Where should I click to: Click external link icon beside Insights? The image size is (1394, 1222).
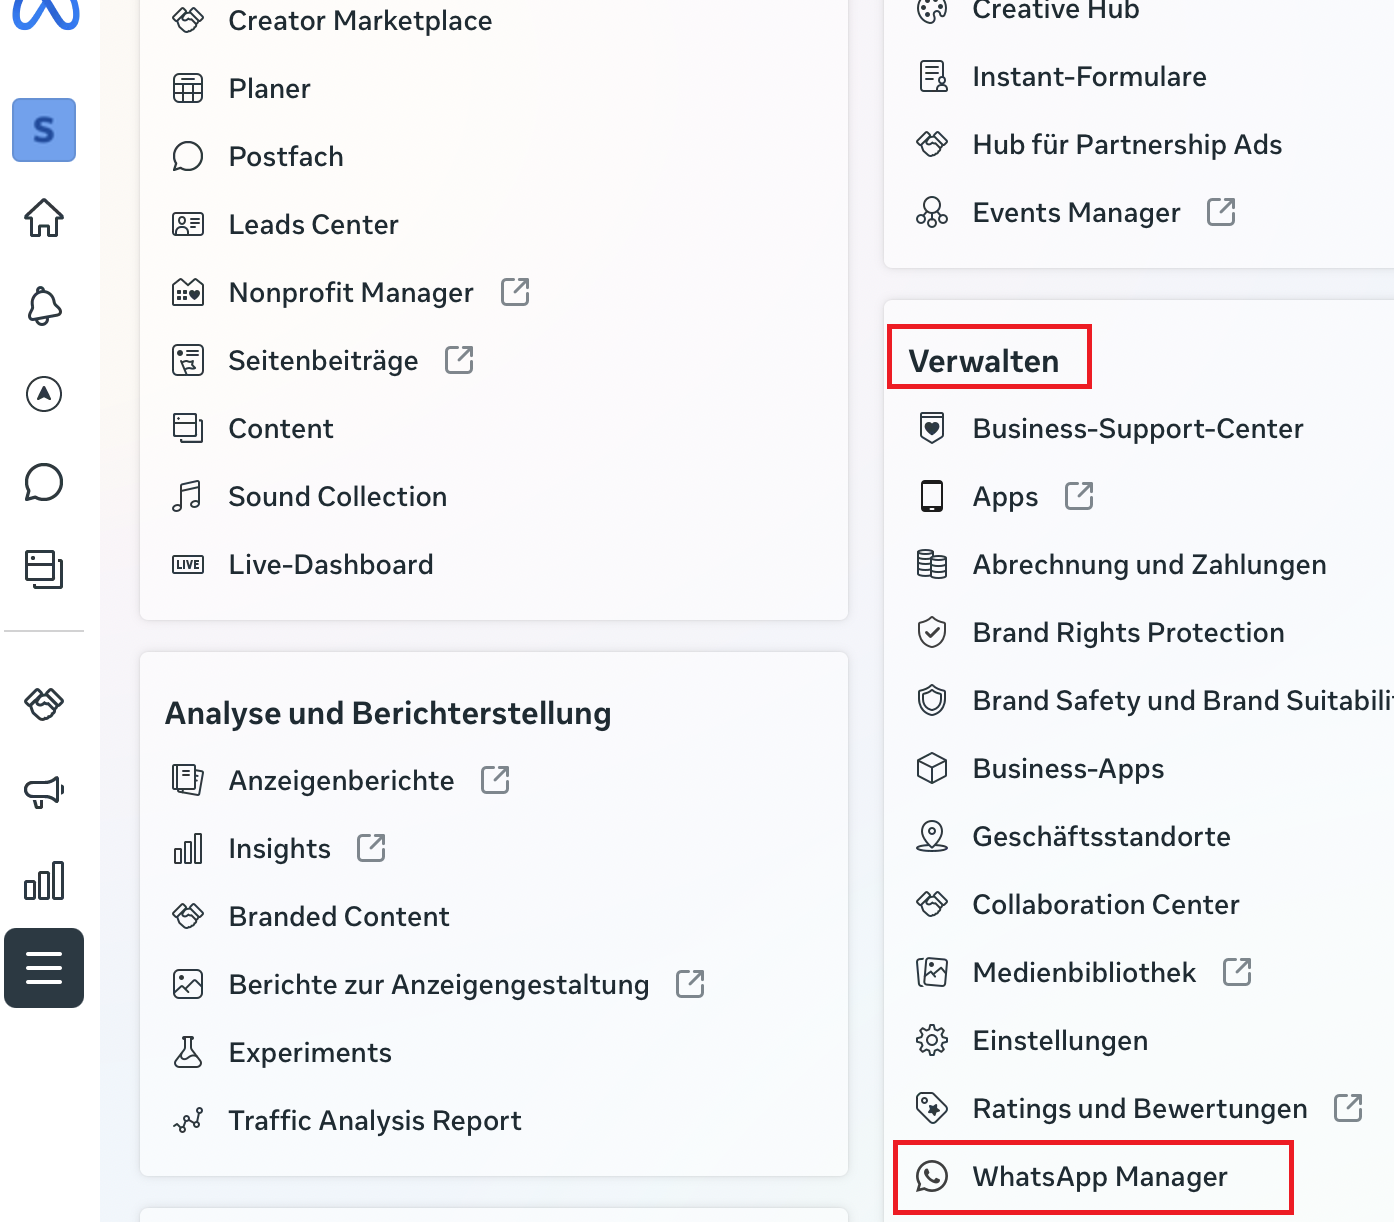point(371,848)
